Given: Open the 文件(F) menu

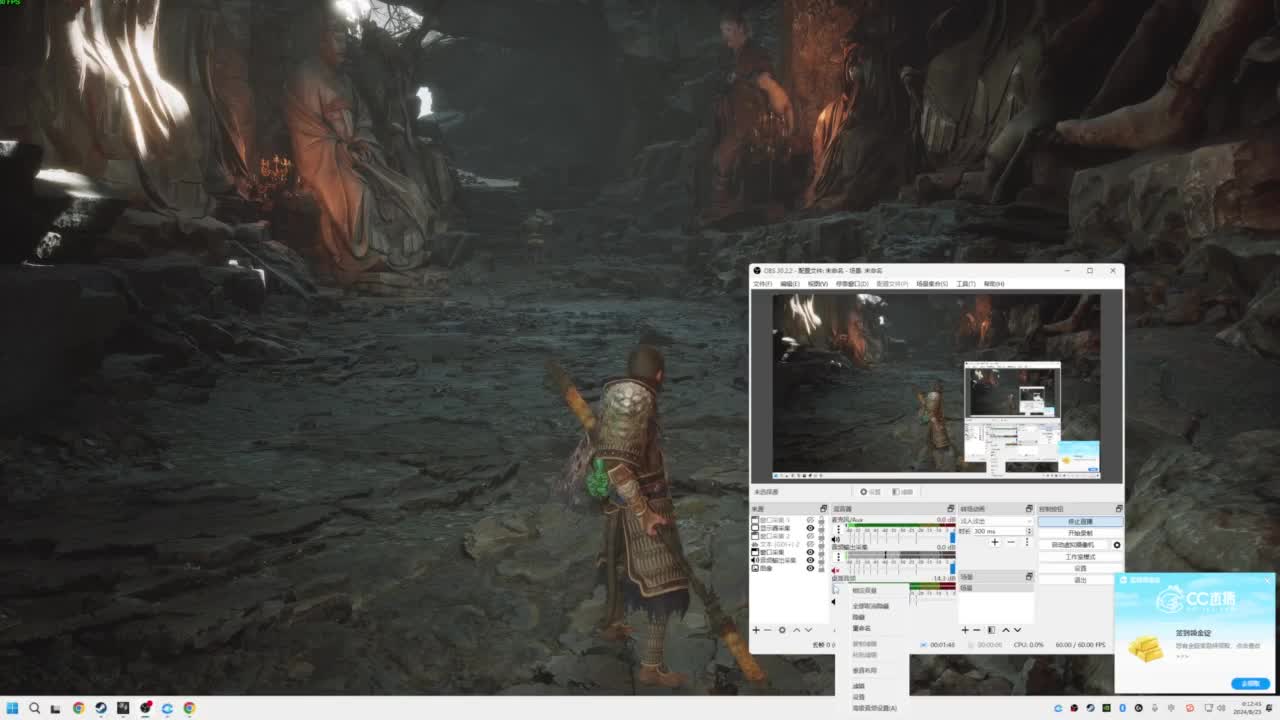Looking at the screenshot, I should click(x=762, y=284).
